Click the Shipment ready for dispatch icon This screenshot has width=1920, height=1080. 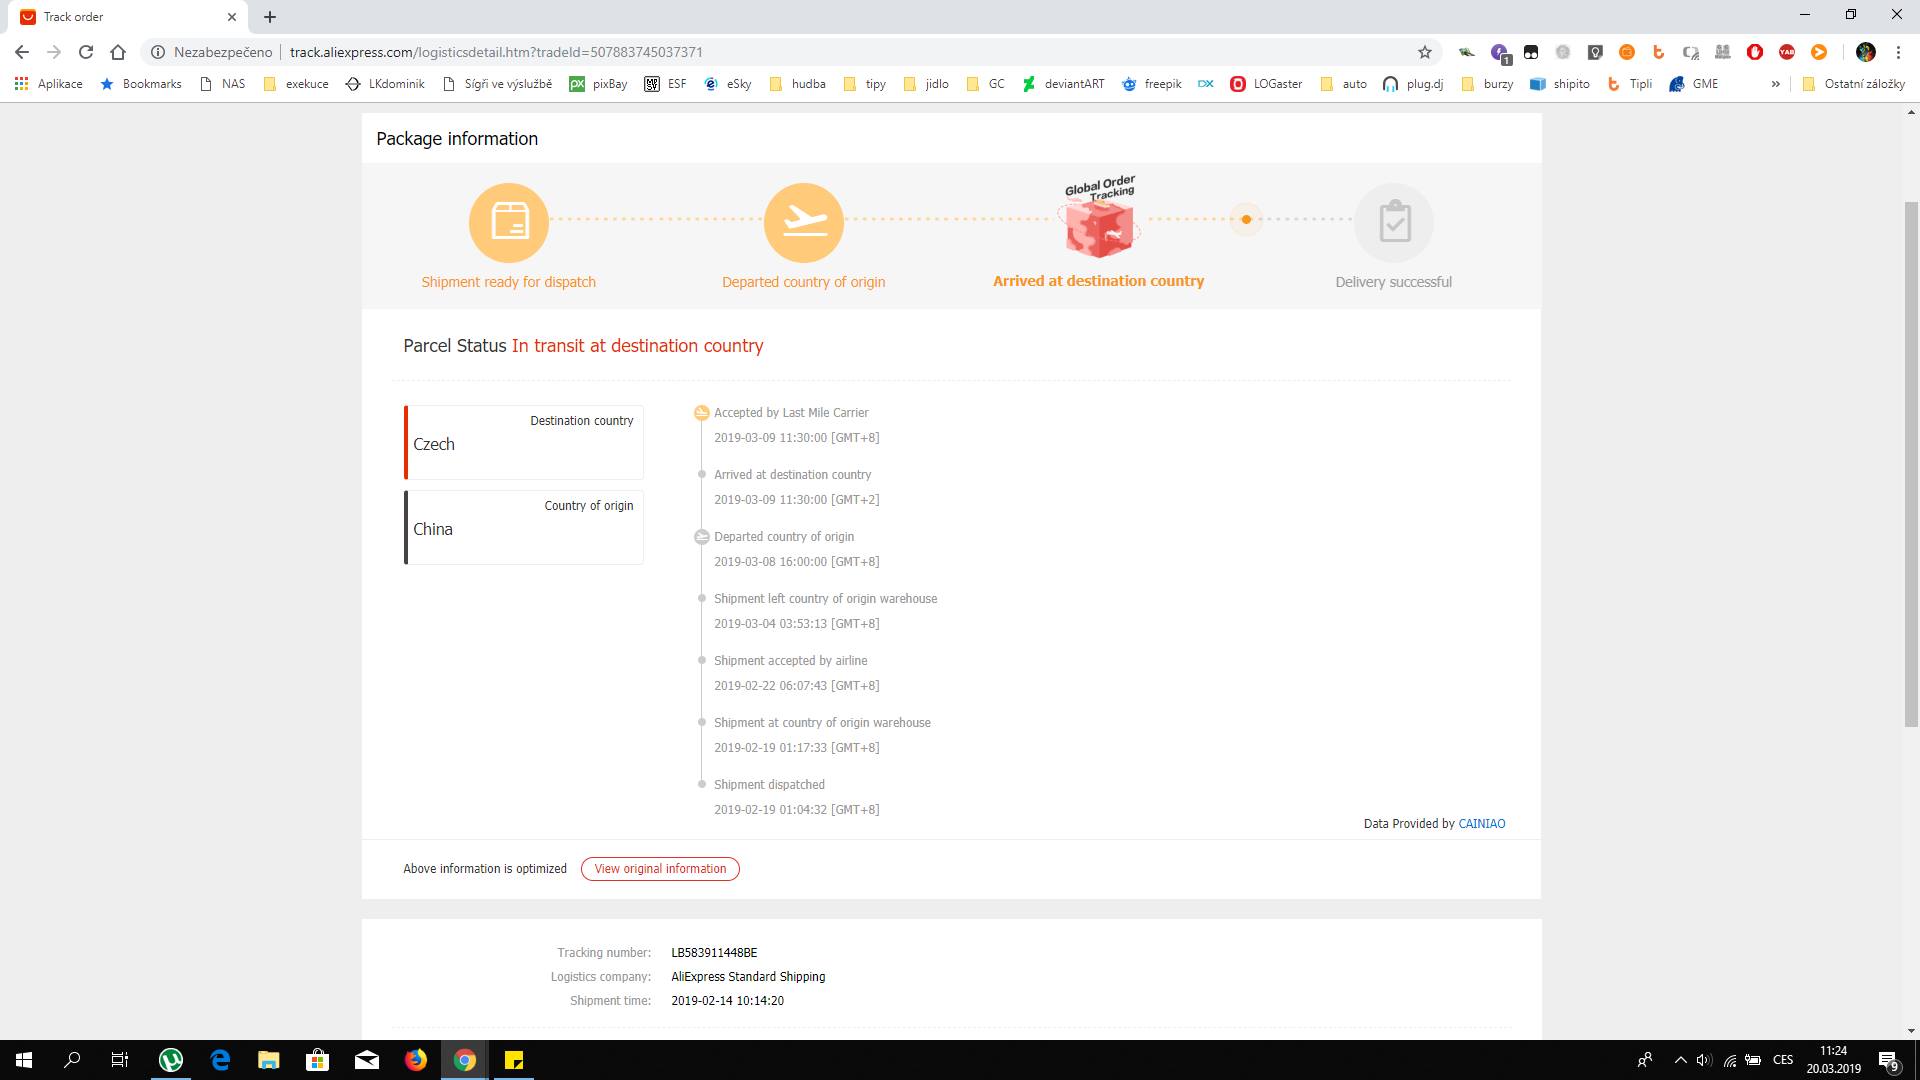[x=508, y=222]
